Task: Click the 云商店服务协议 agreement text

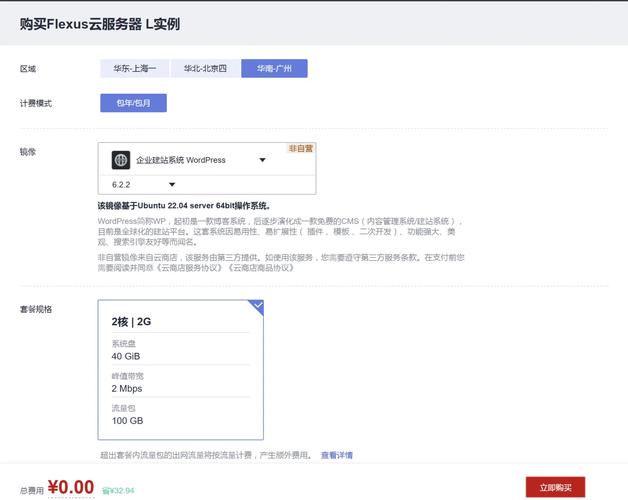Action: coord(188,268)
